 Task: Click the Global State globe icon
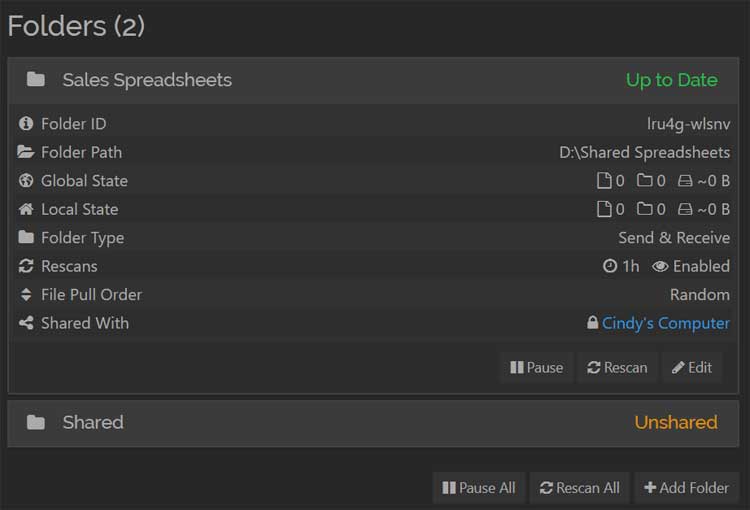[26, 180]
